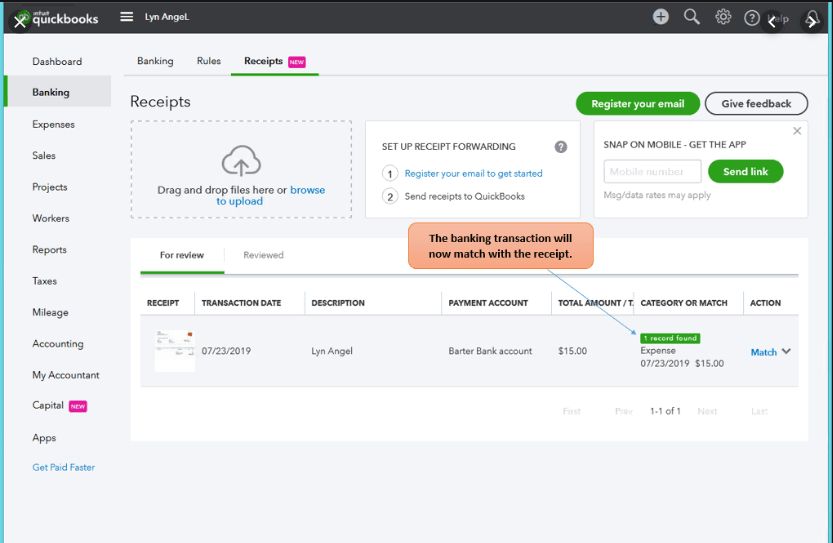Open Projects in the sidebar
Viewport: 833px width, 543px height.
pos(49,187)
